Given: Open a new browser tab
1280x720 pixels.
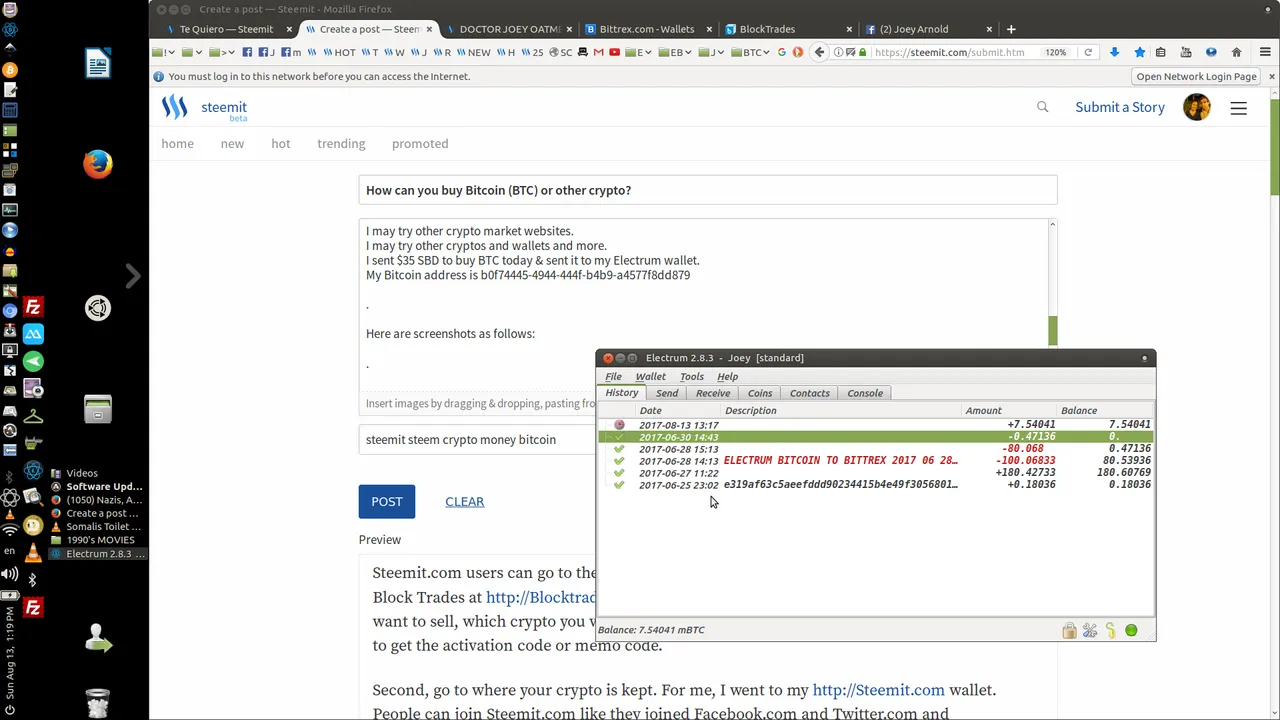Looking at the screenshot, I should click(1011, 29).
